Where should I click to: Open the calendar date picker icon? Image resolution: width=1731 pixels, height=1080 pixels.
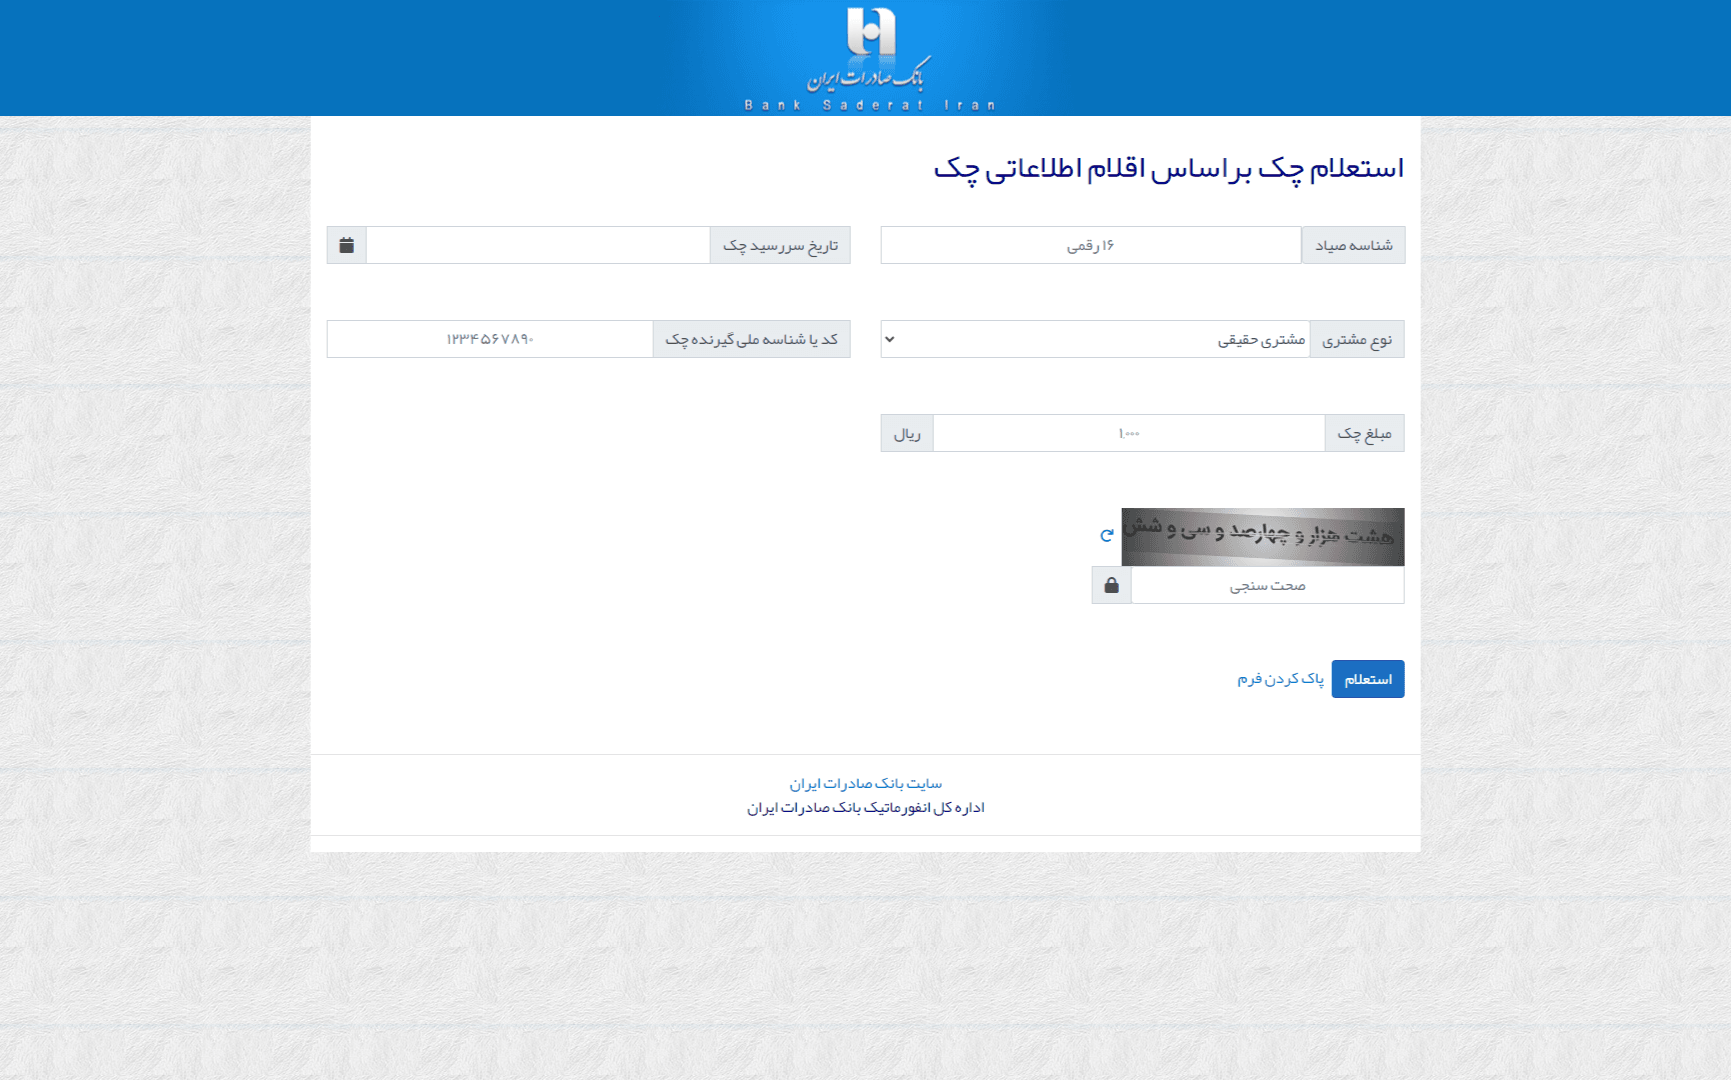click(347, 245)
